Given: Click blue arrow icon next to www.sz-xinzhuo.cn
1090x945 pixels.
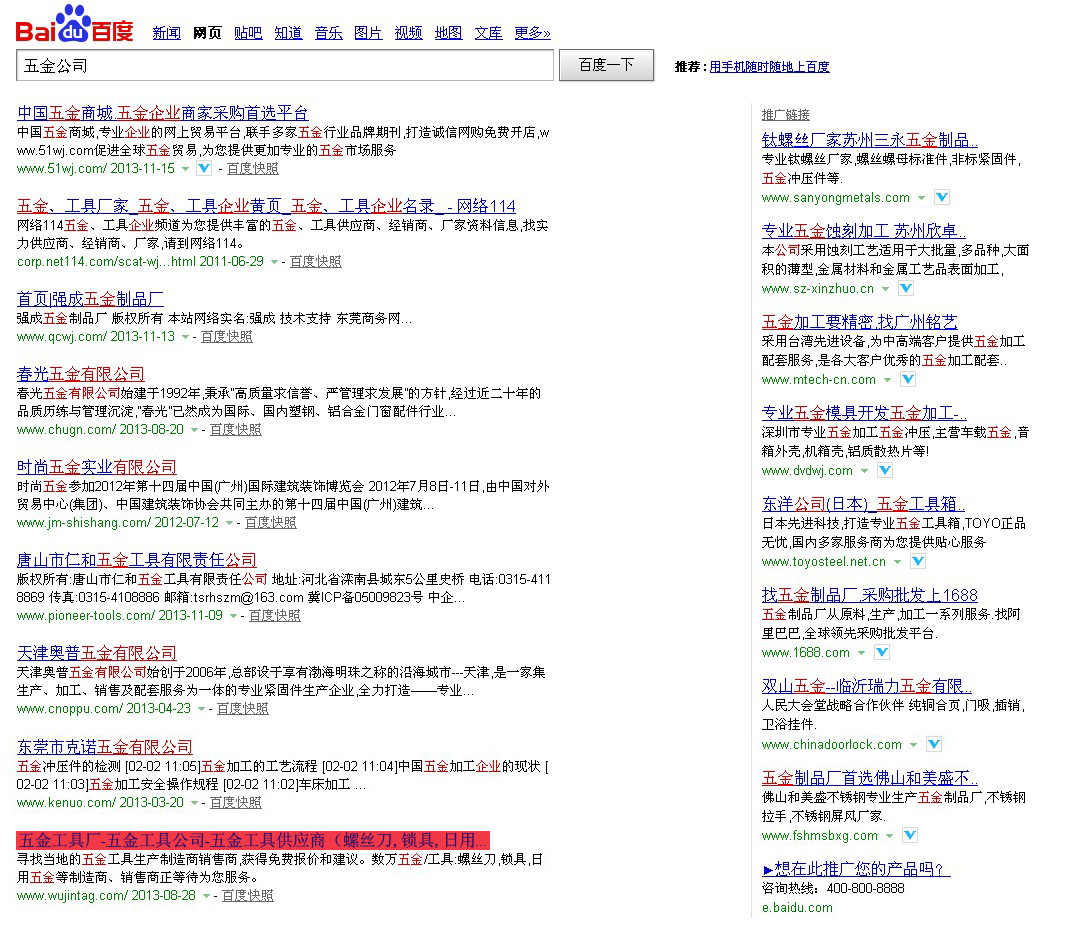Looking at the screenshot, I should point(905,288).
